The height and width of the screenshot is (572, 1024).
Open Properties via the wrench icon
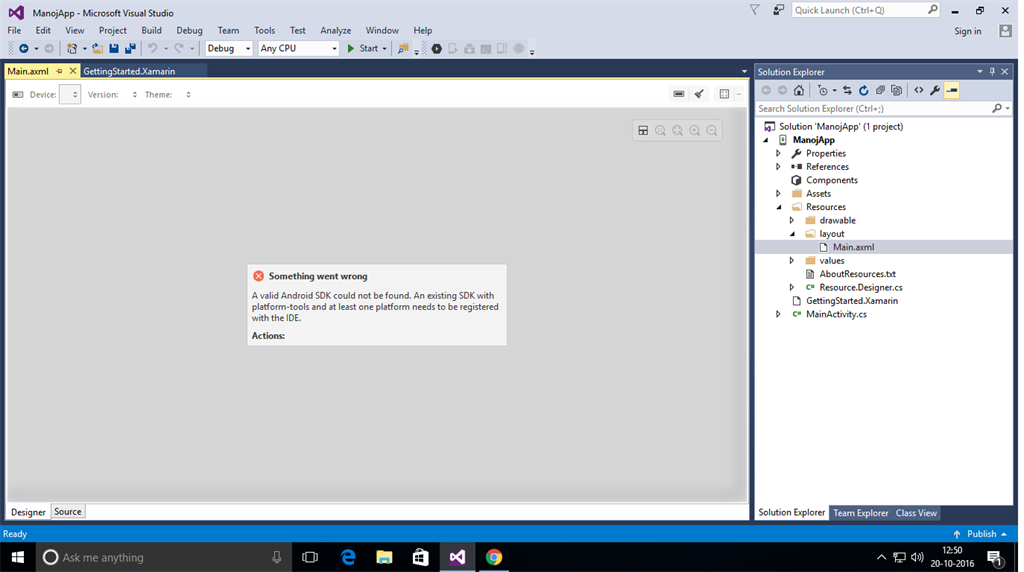[x=935, y=90]
